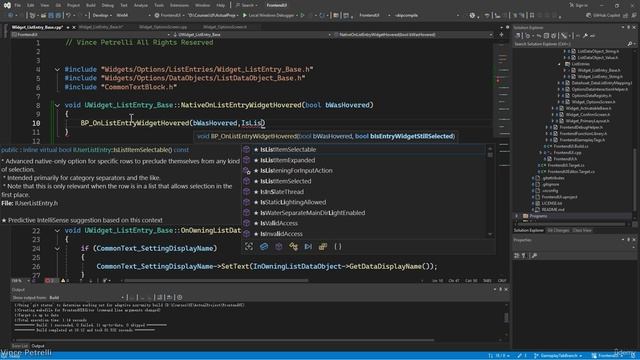Open the Tools menu
The height and width of the screenshot is (360, 640).
(x=159, y=5)
